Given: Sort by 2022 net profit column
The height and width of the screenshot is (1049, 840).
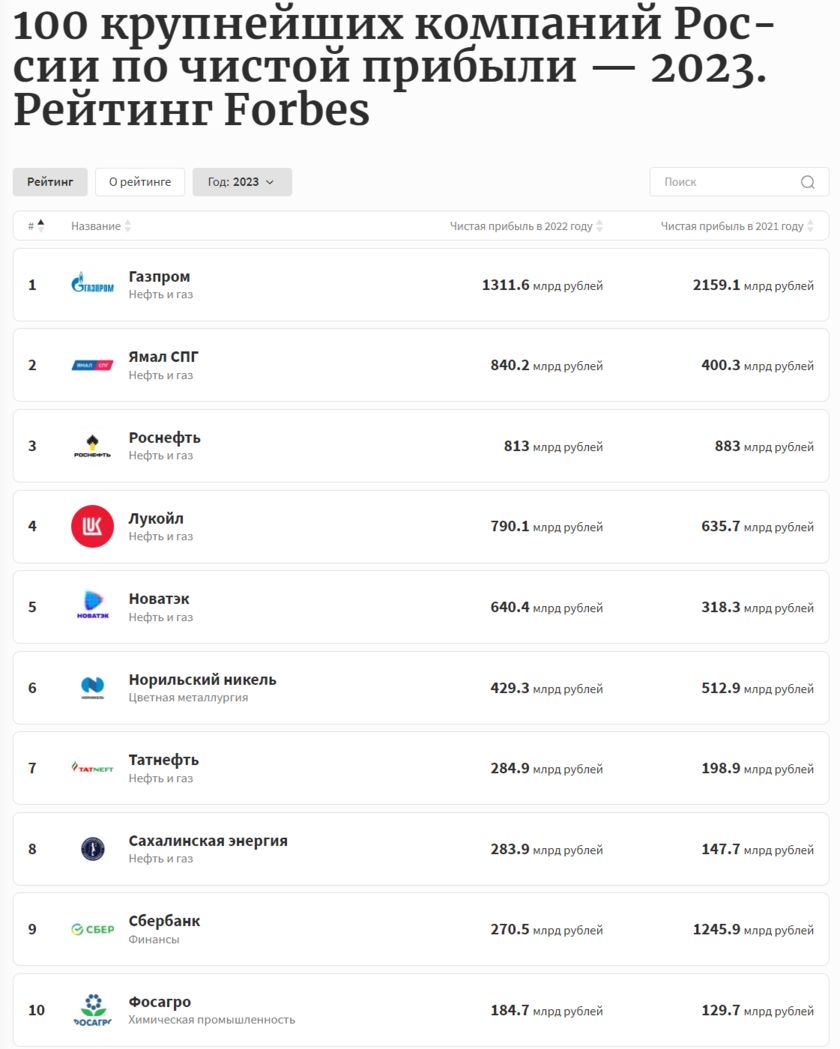Looking at the screenshot, I should pyautogui.click(x=599, y=226).
